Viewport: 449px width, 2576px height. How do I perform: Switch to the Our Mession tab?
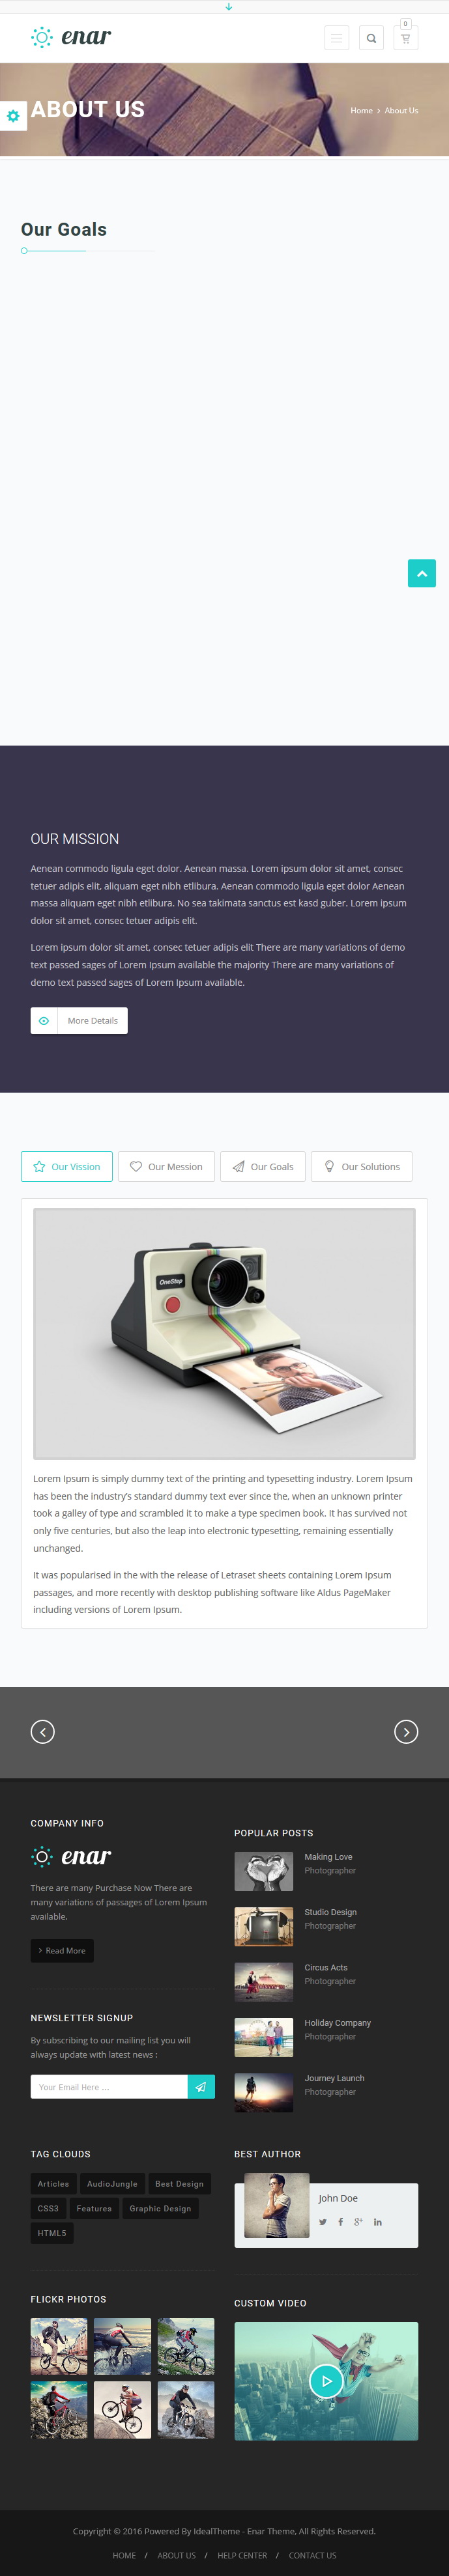pyautogui.click(x=166, y=1166)
